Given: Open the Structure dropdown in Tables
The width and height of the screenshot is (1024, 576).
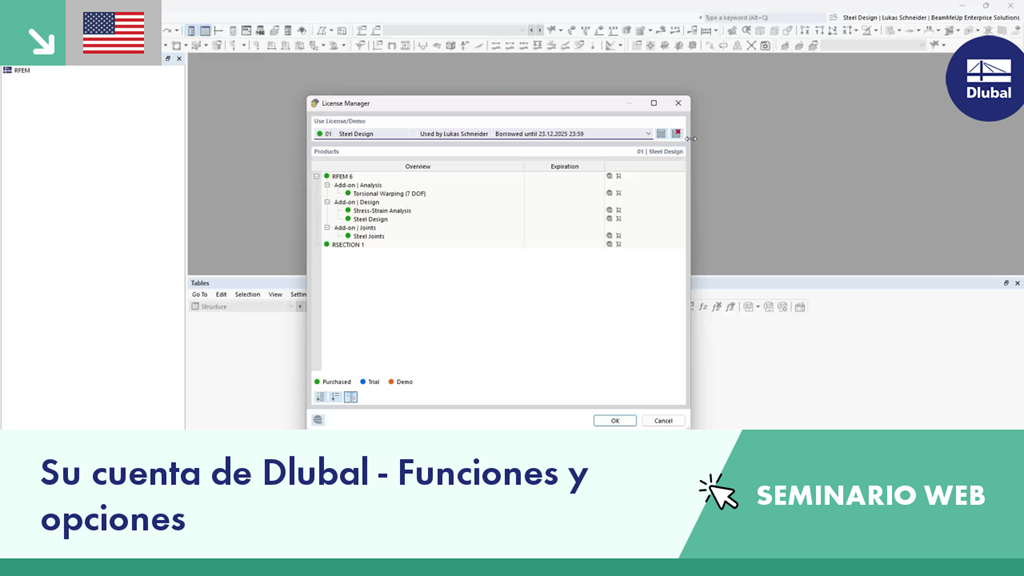Looking at the screenshot, I should (242, 306).
